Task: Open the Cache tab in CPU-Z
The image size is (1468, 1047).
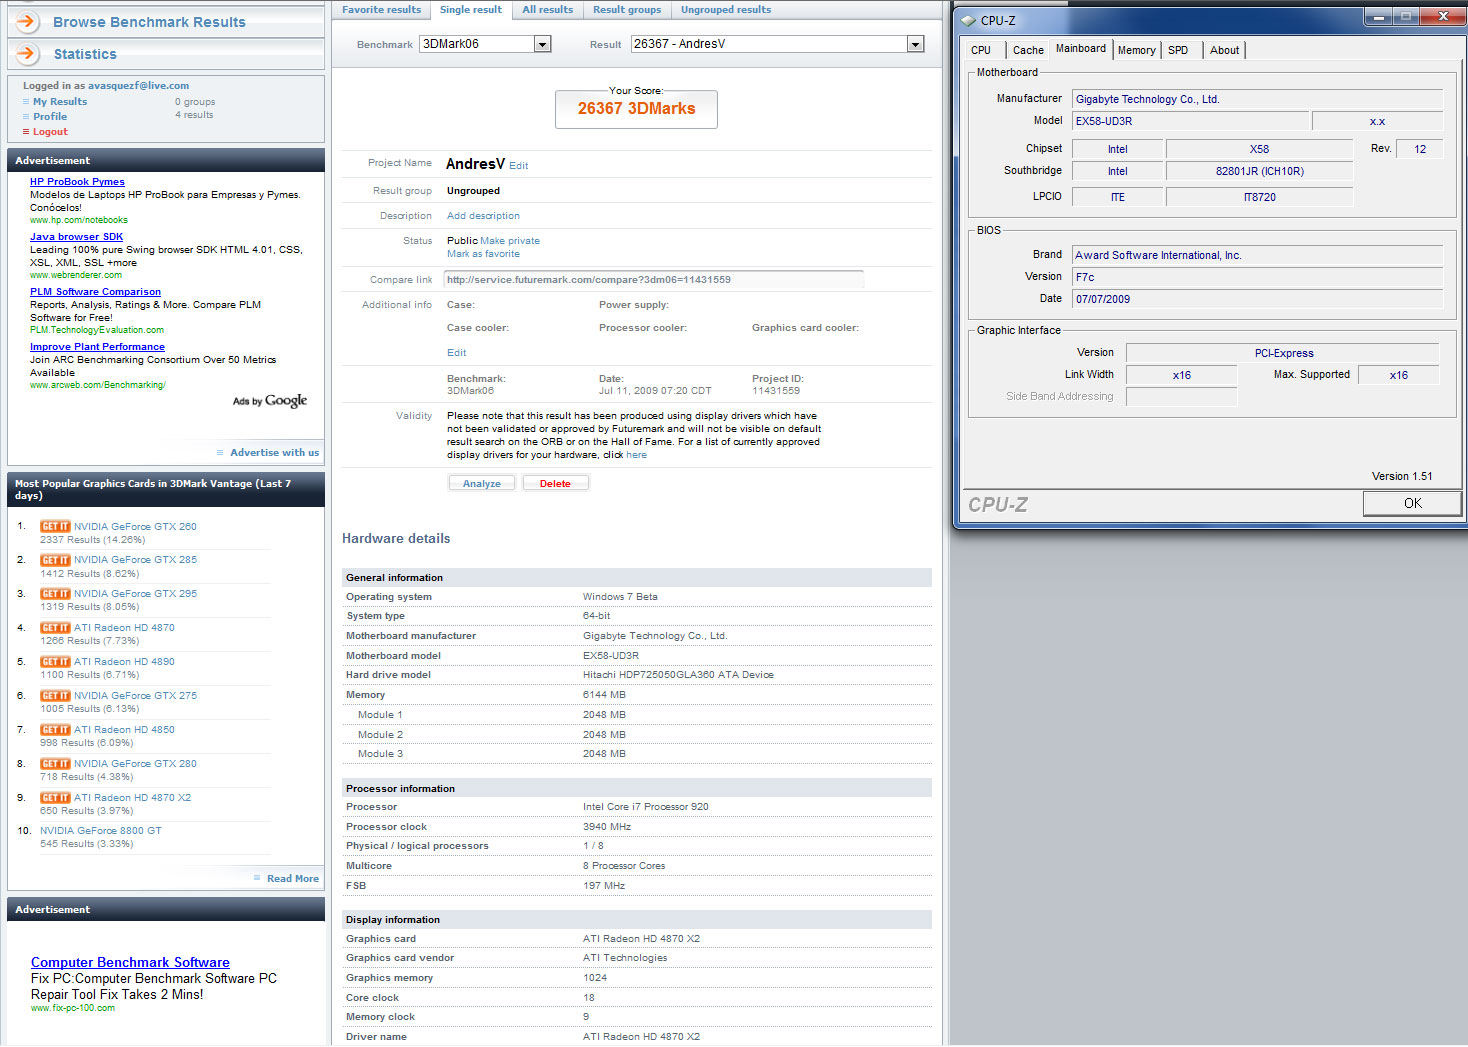Action: 1028,50
